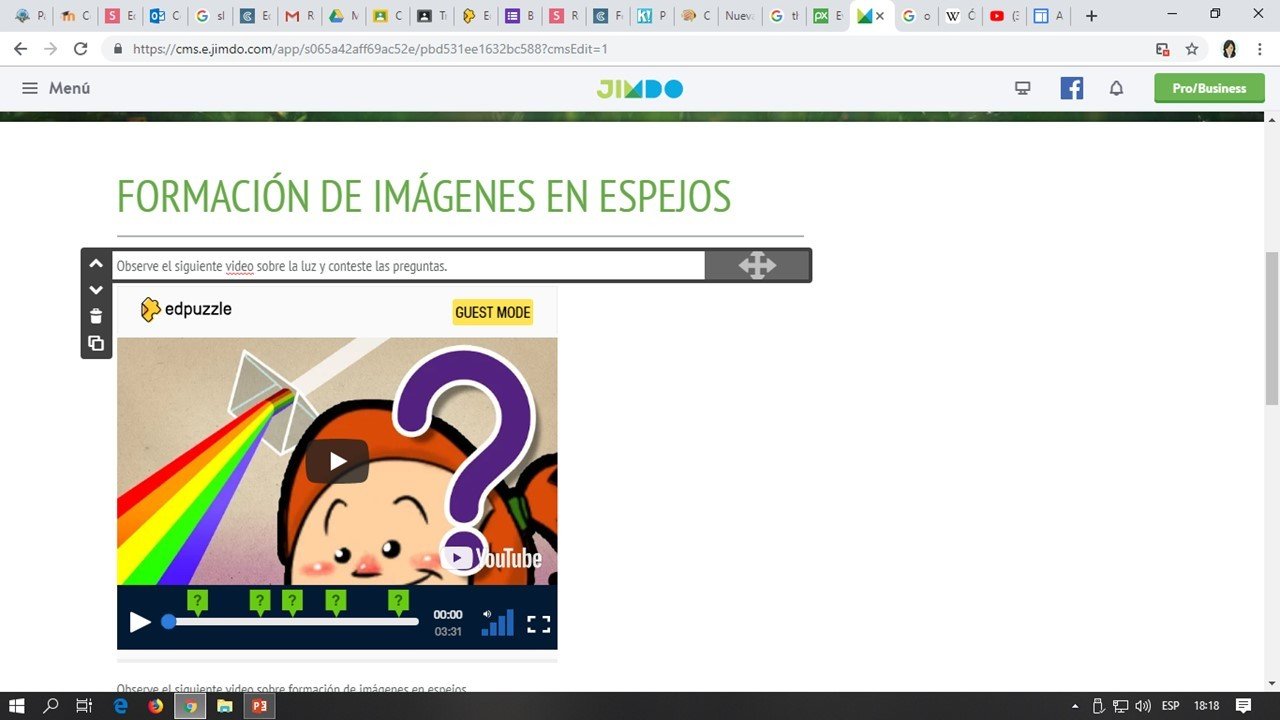Screen dimensions: 1280x720
Task: Close the active Jimdo tab
Action: (x=880, y=16)
